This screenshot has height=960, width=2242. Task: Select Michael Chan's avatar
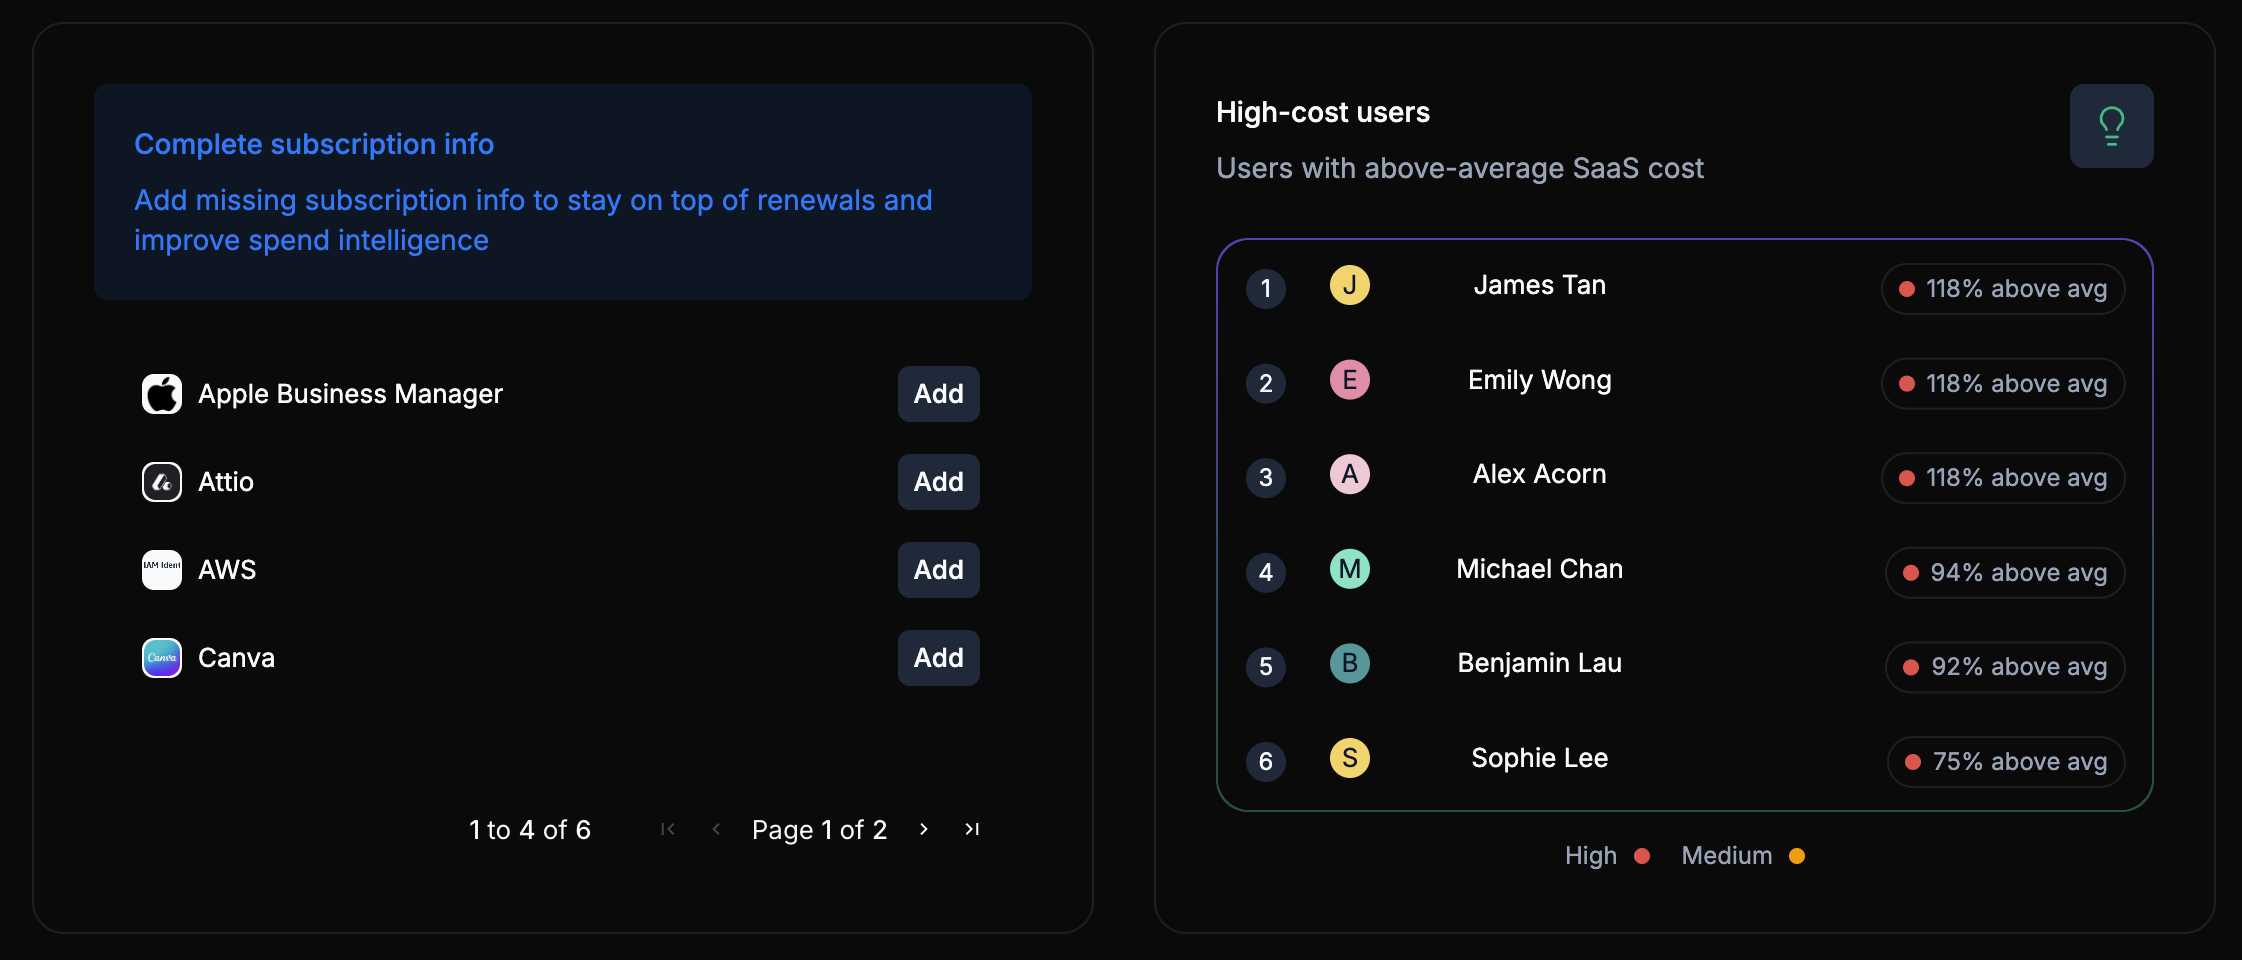[1350, 569]
